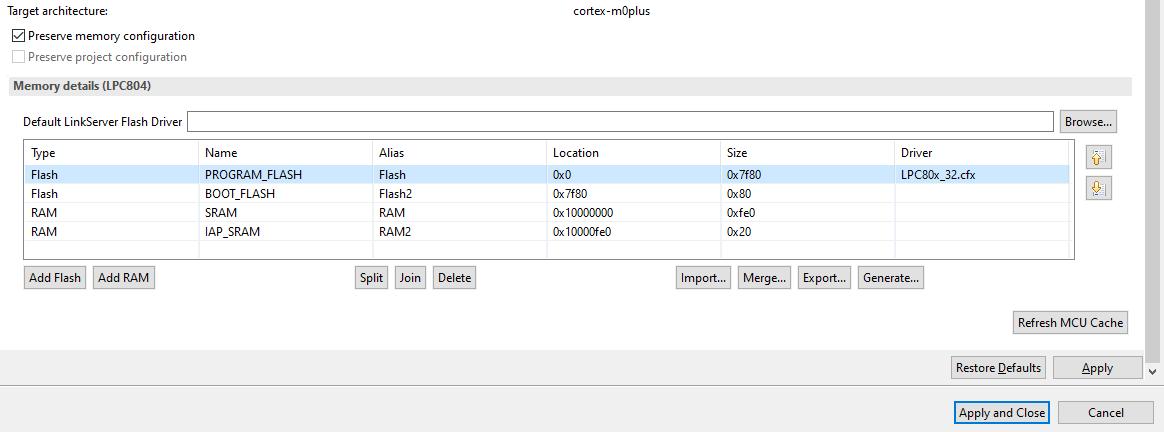Click the Location column header

tap(633, 153)
